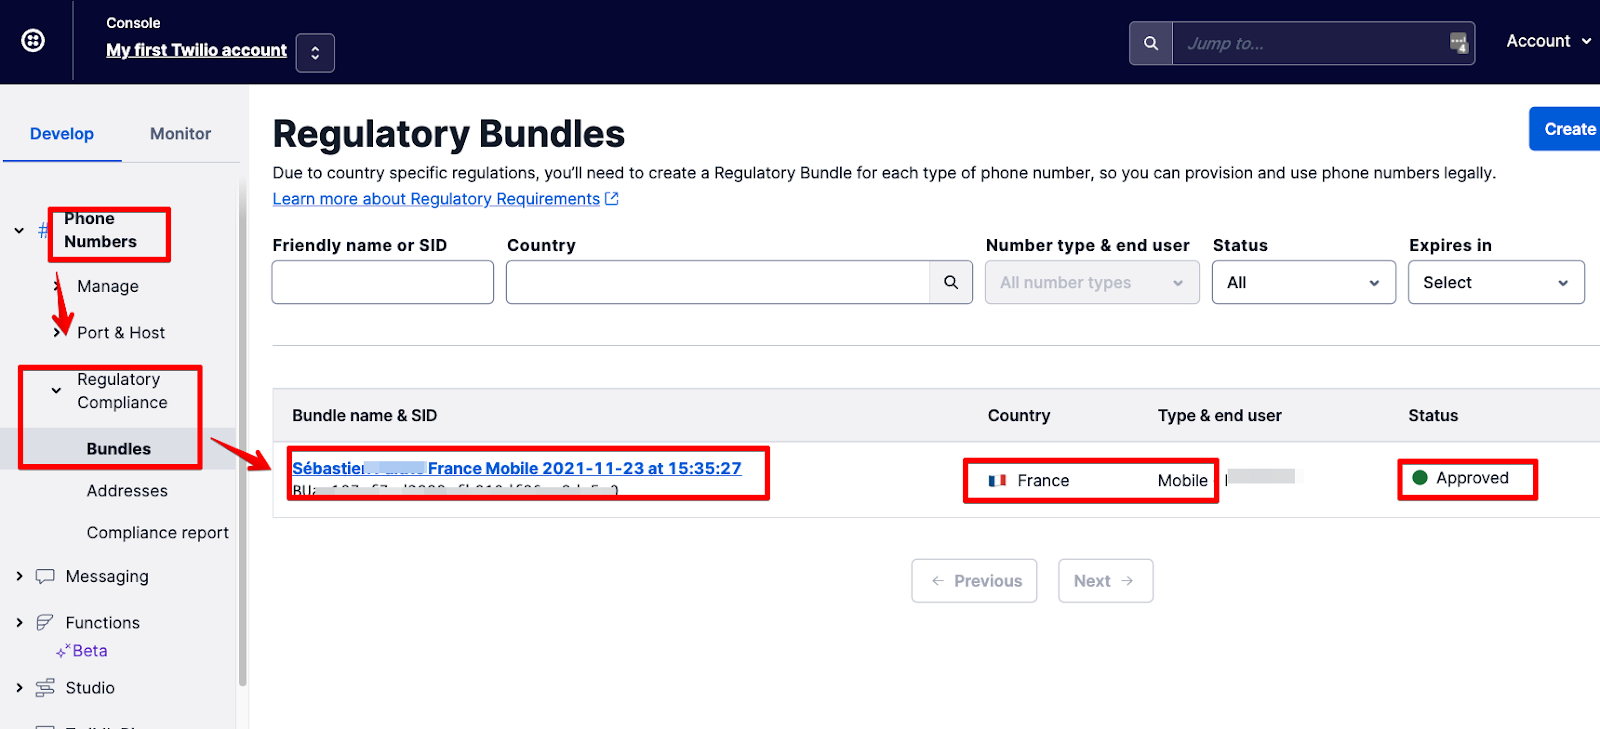Open Compliance report in the sidebar
Image resolution: width=1600 pixels, height=729 pixels.
(158, 533)
